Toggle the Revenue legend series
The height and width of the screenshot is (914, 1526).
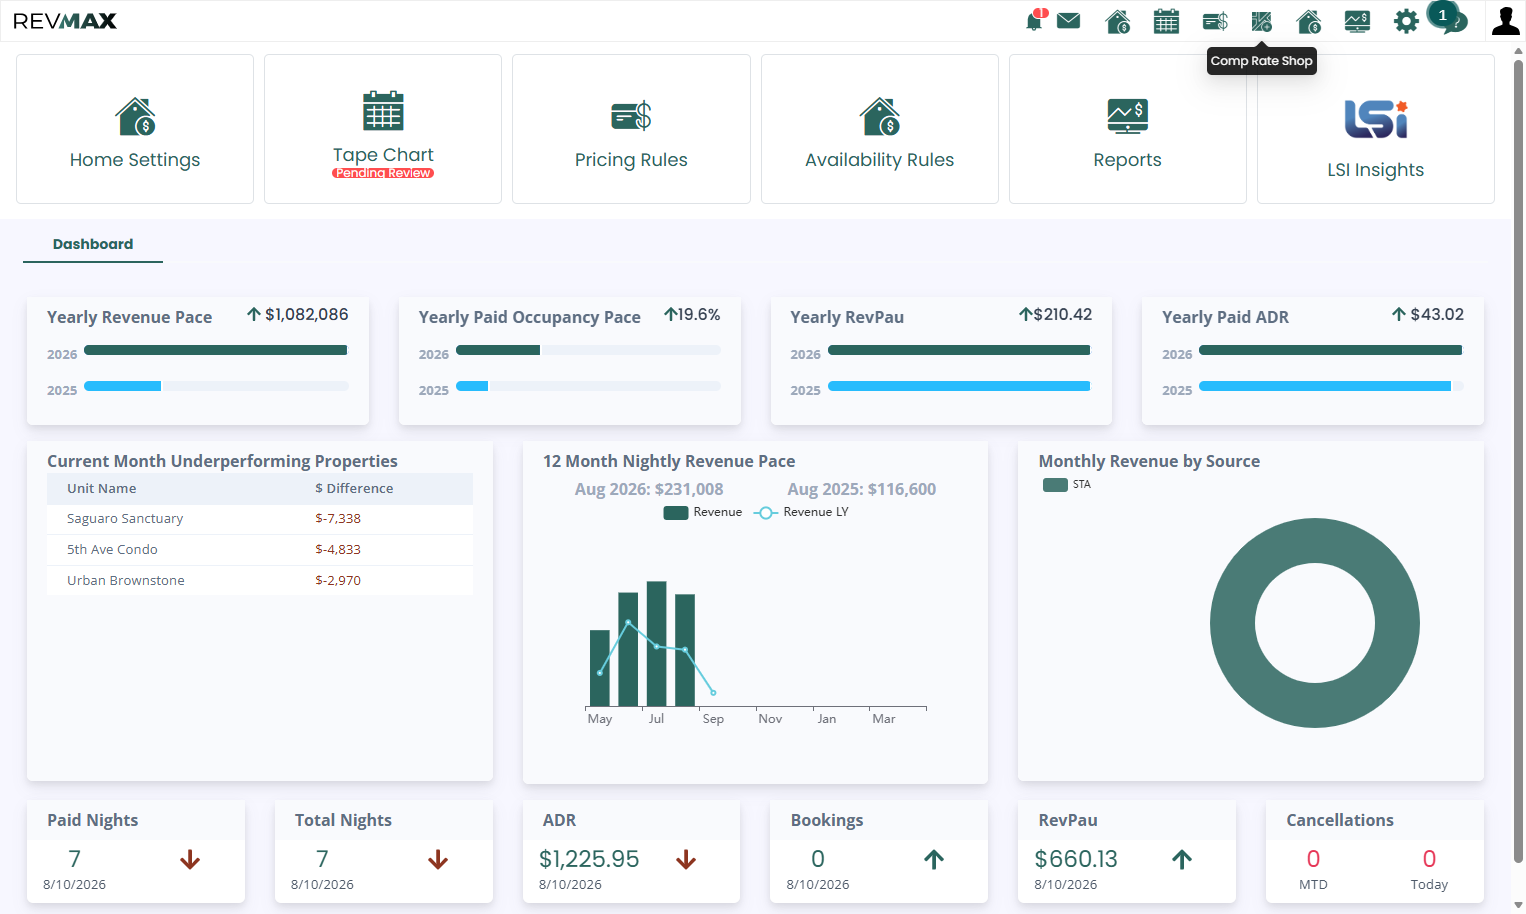point(703,512)
